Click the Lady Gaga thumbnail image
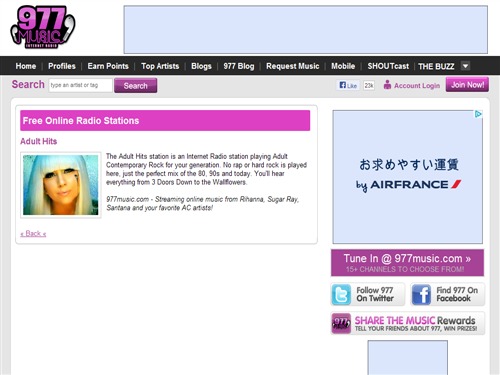The height and width of the screenshot is (375, 500). 61,185
